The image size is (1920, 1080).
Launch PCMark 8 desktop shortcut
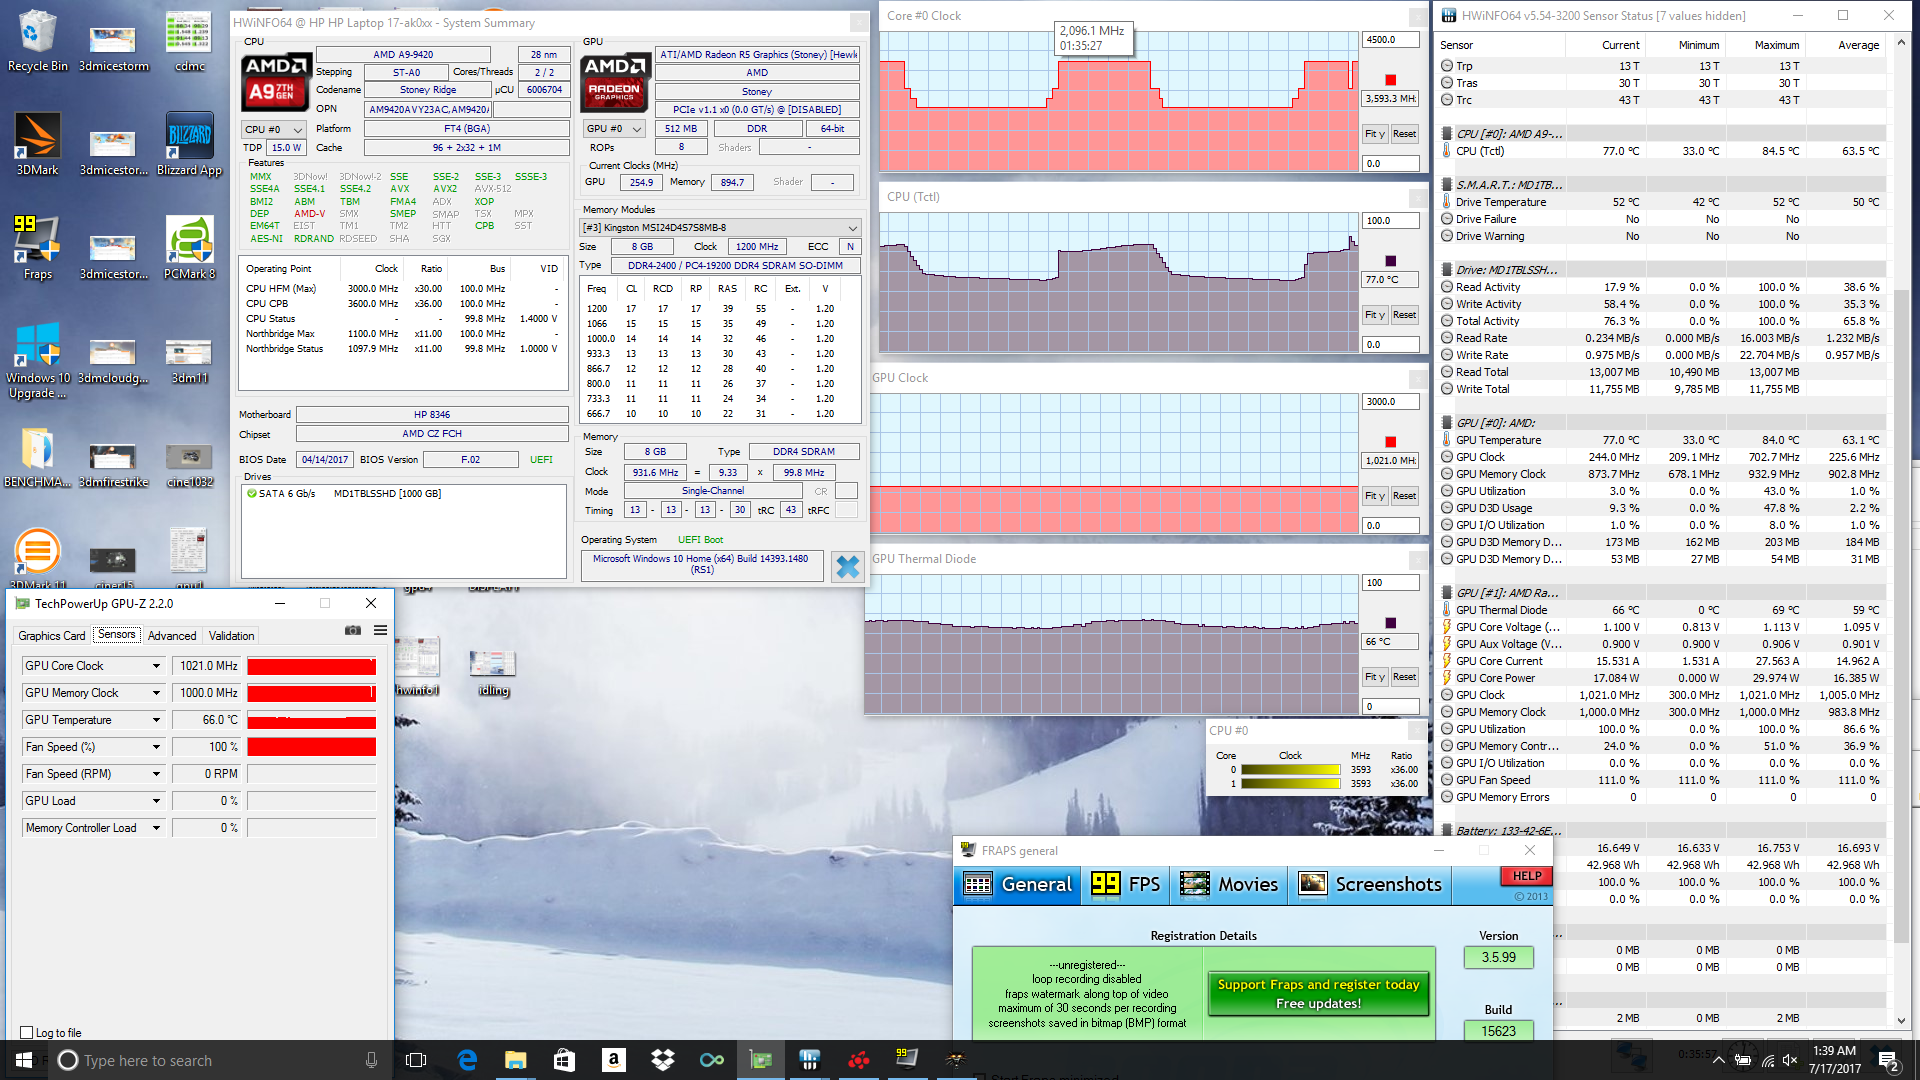click(190, 248)
